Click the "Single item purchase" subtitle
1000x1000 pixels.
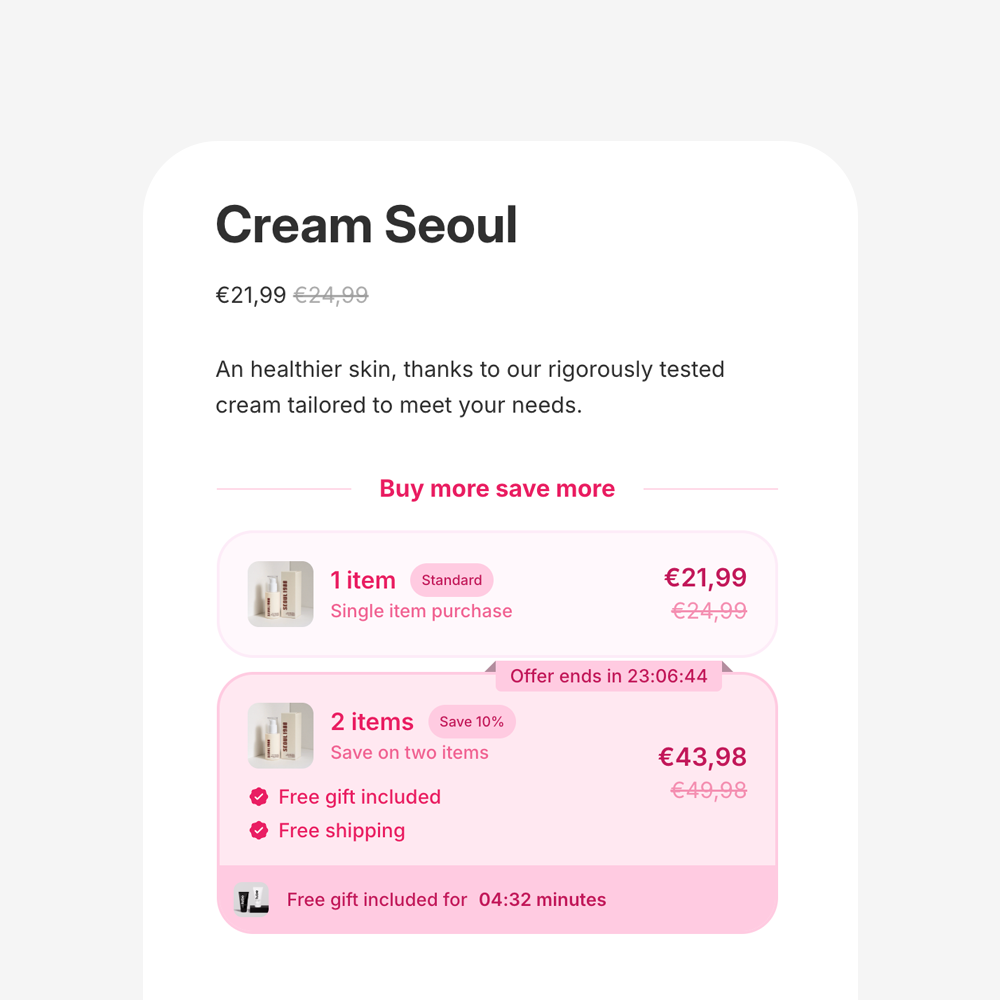[421, 611]
